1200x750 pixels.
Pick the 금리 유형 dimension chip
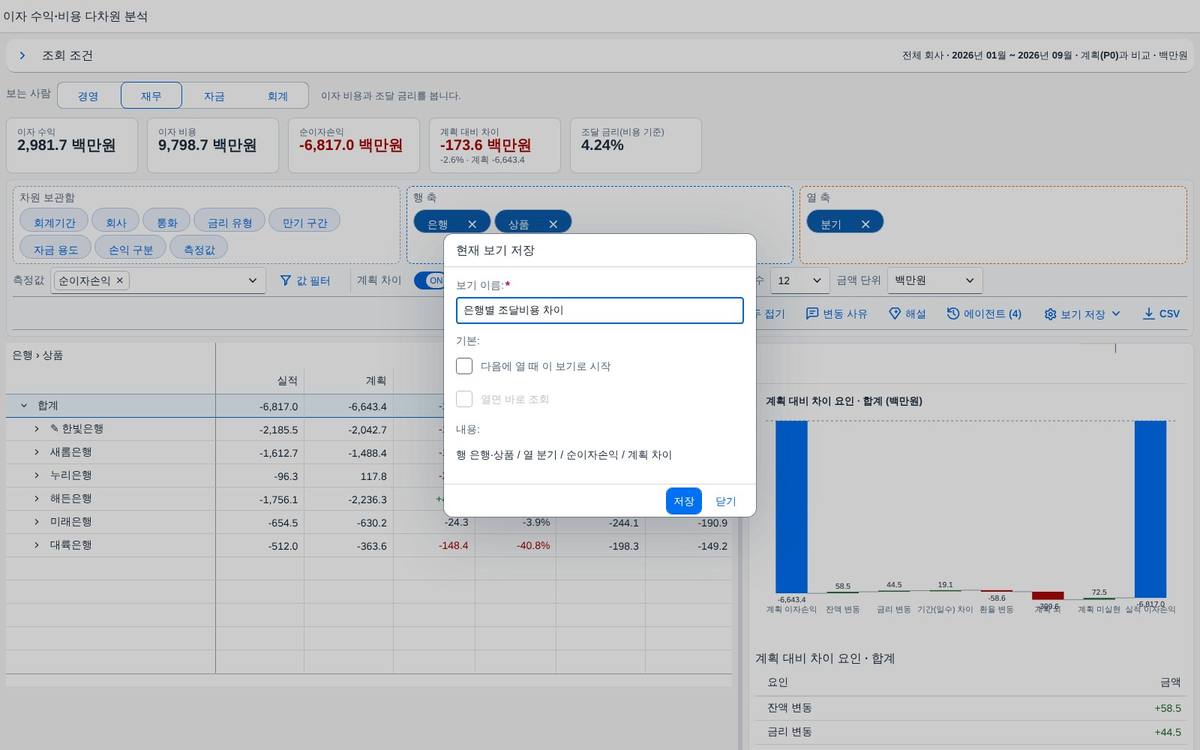tap(229, 223)
